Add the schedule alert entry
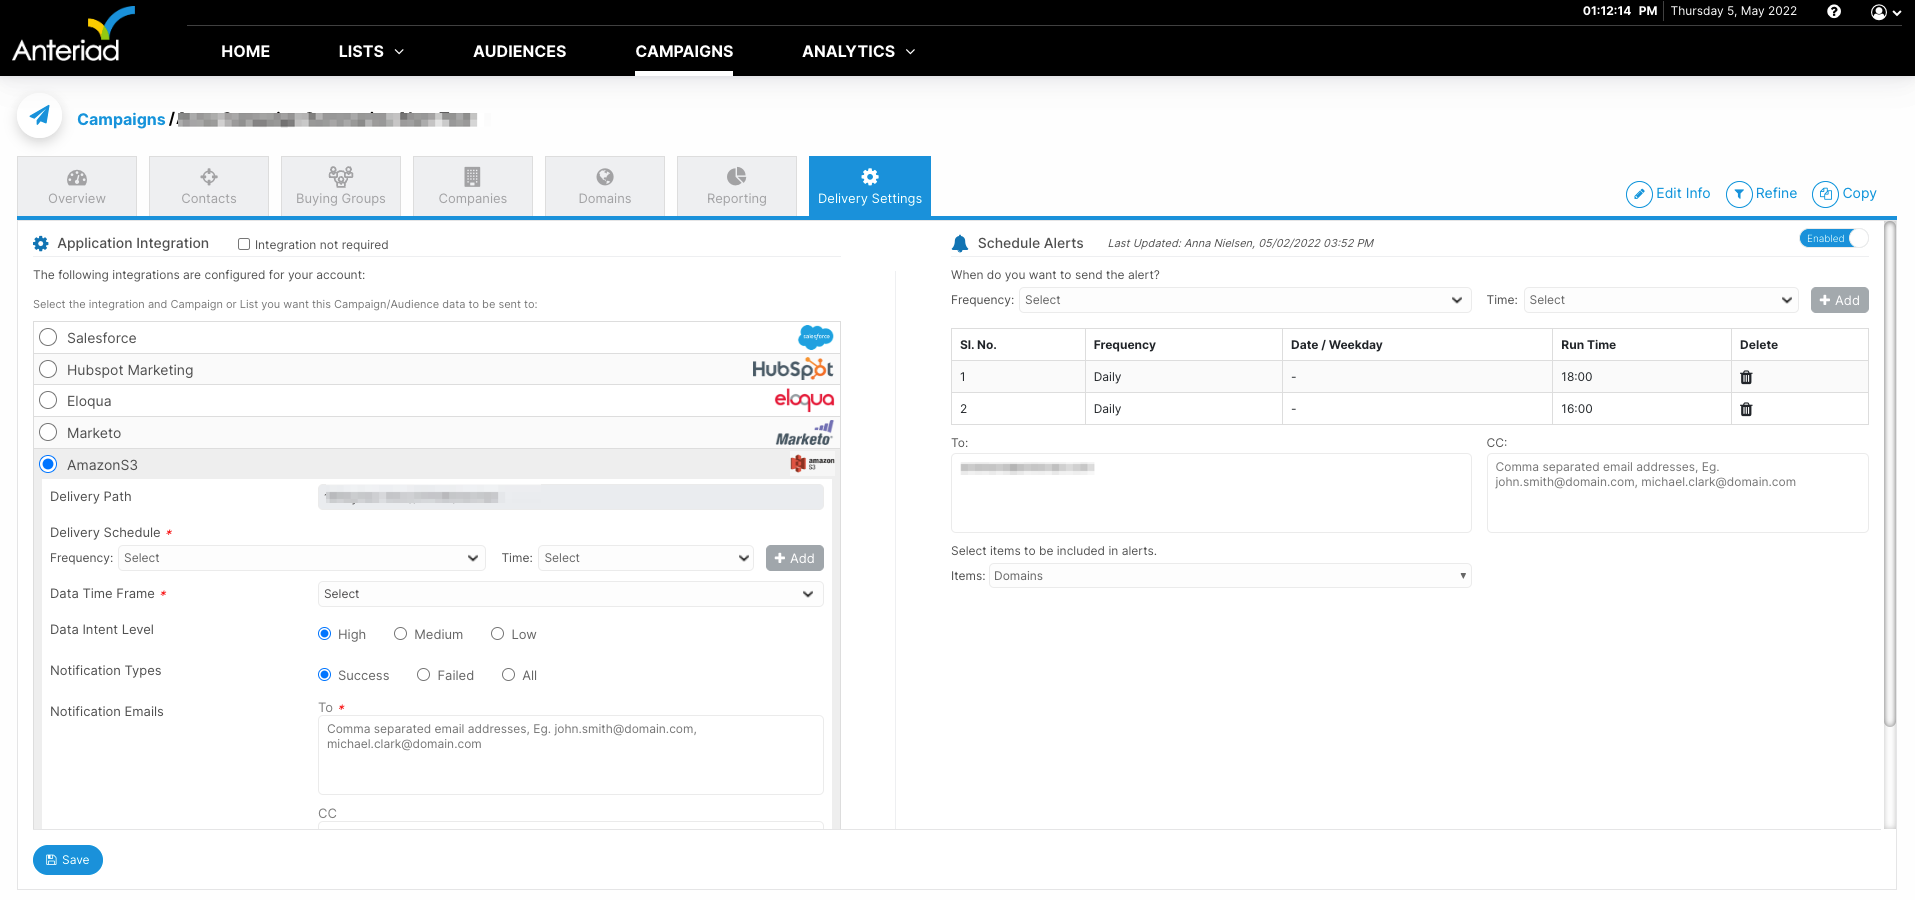Image resolution: width=1915 pixels, height=900 pixels. 1840,300
